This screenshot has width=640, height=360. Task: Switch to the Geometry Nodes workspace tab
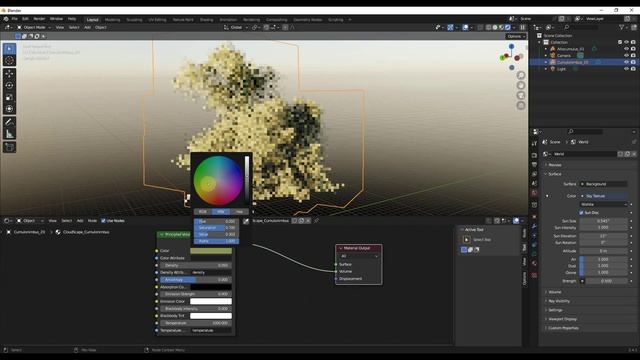pyautogui.click(x=308, y=20)
